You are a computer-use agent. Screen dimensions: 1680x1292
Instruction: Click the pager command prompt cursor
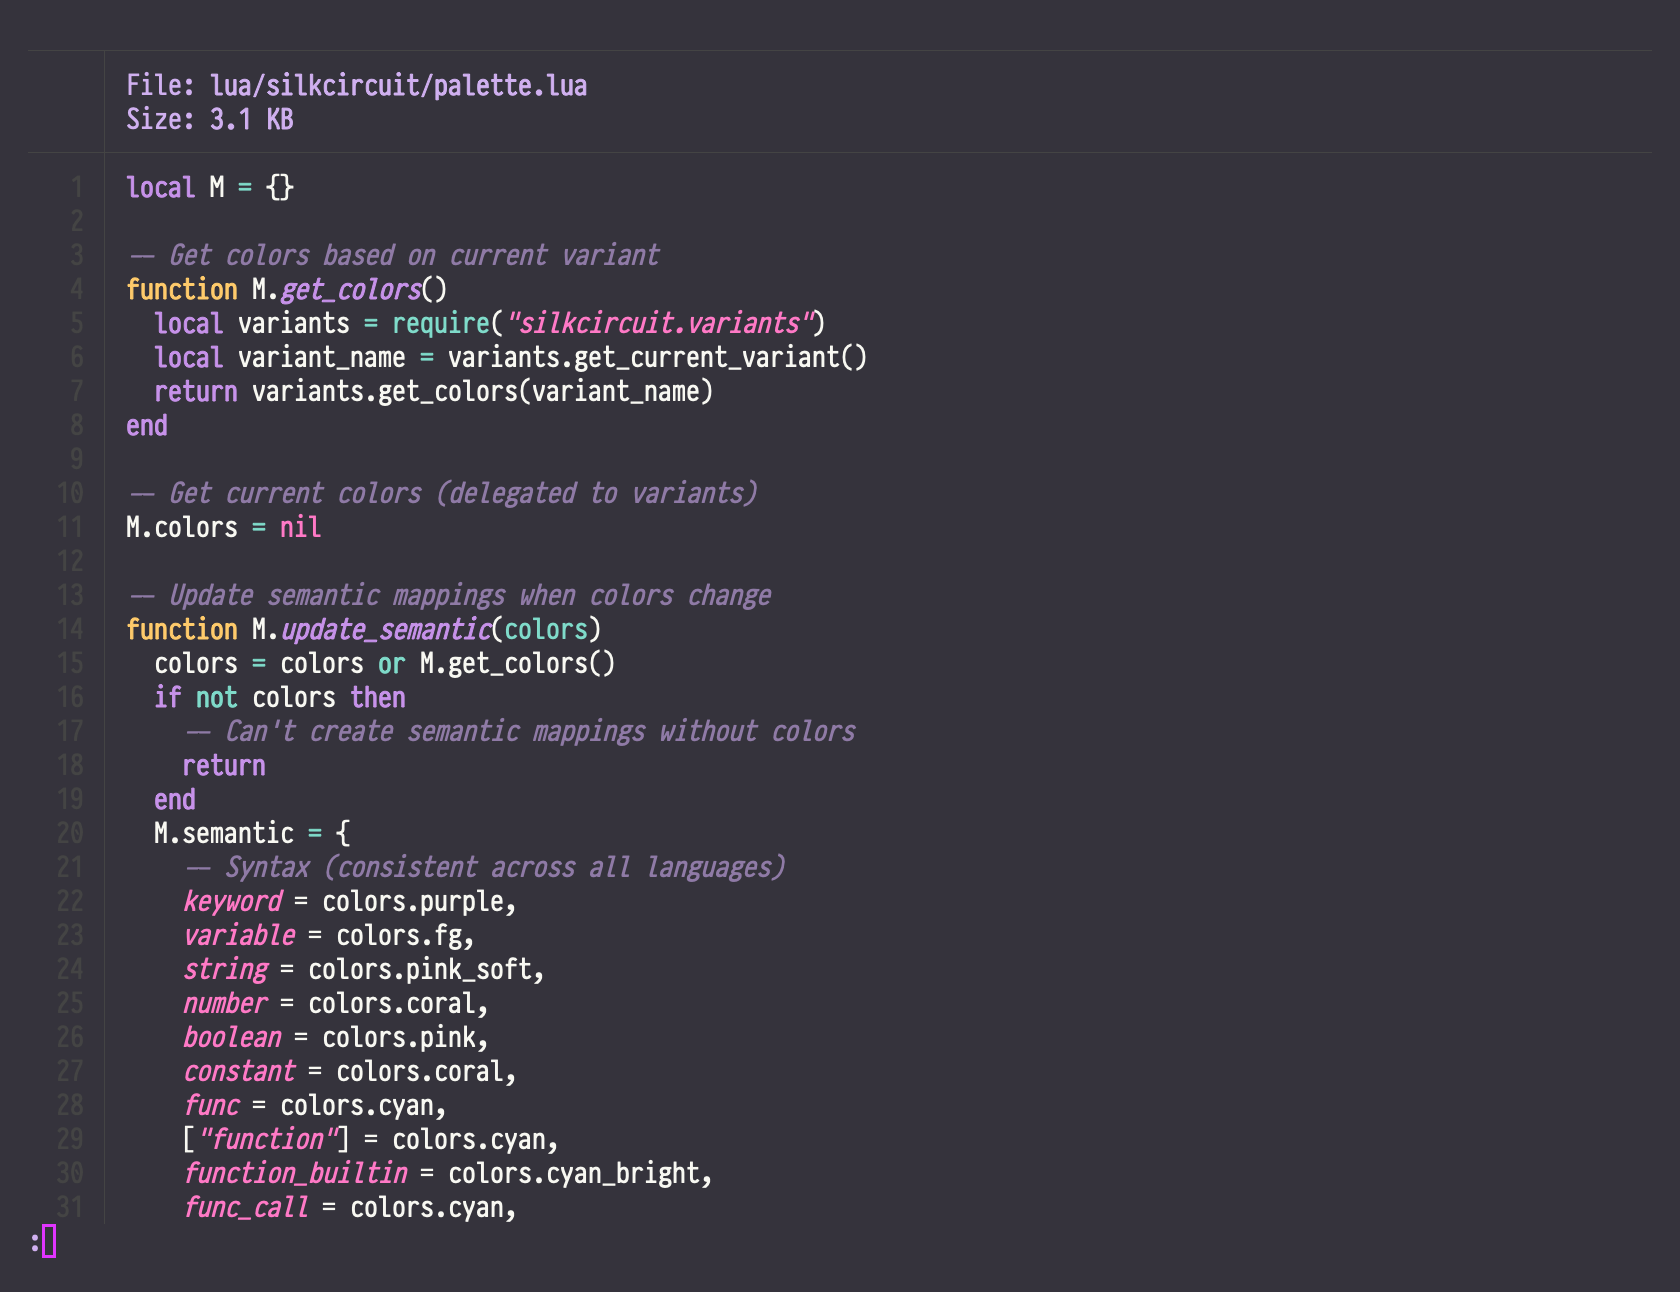[x=49, y=1242]
